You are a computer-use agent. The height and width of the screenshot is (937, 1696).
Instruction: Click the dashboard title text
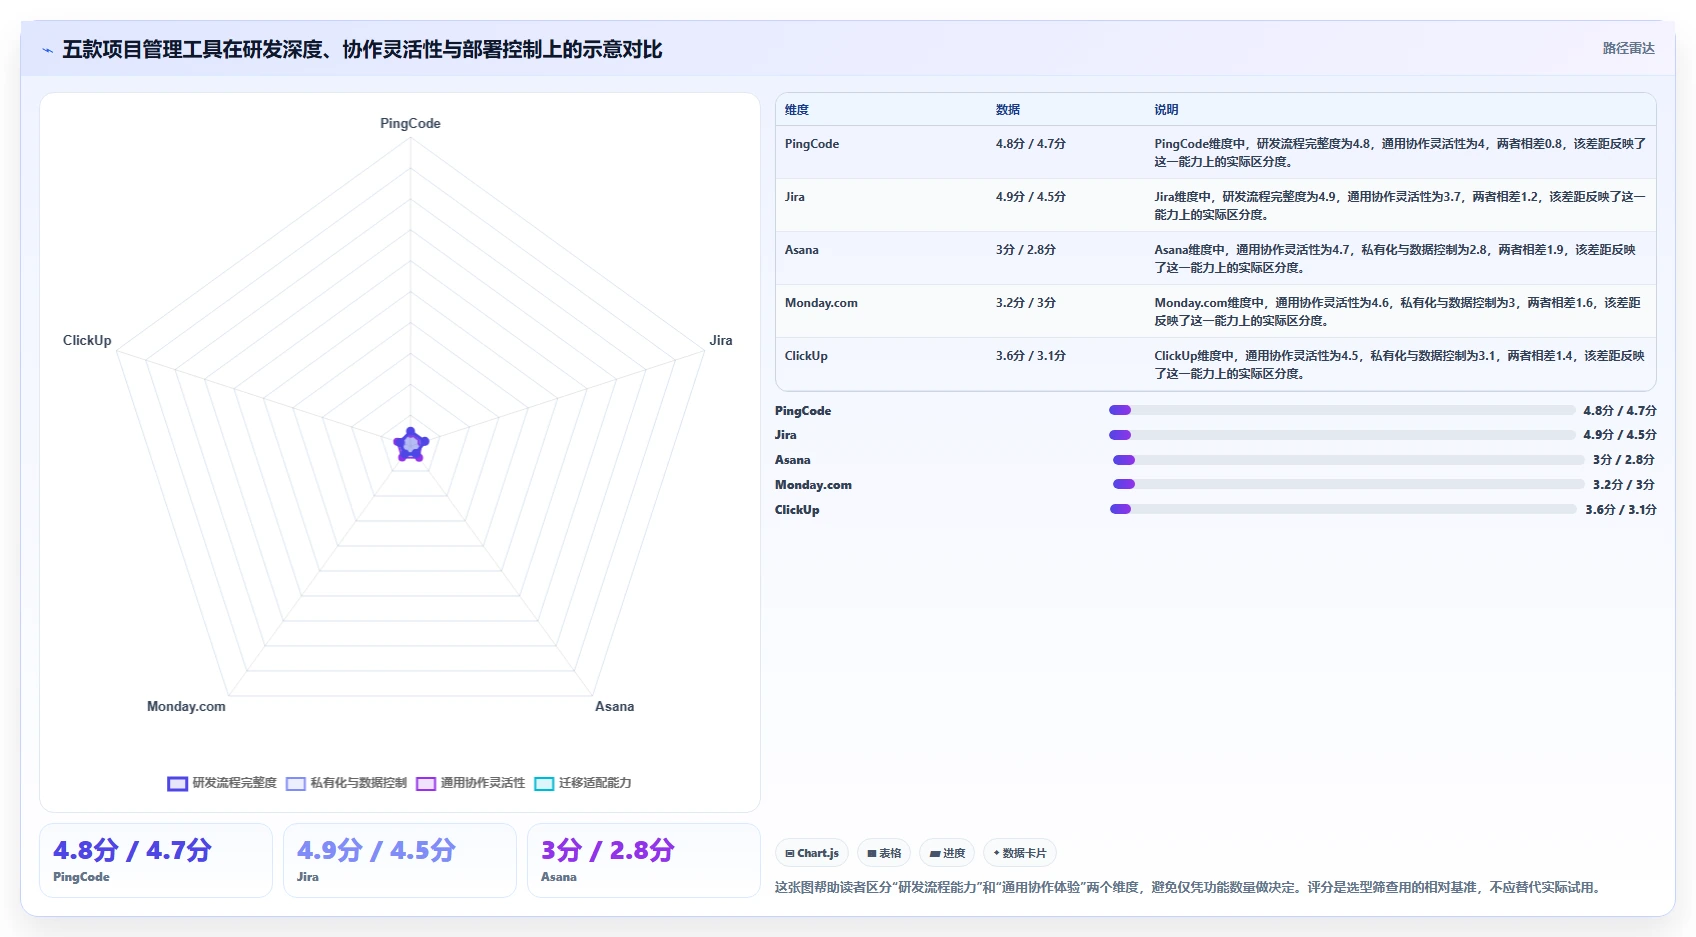click(362, 50)
